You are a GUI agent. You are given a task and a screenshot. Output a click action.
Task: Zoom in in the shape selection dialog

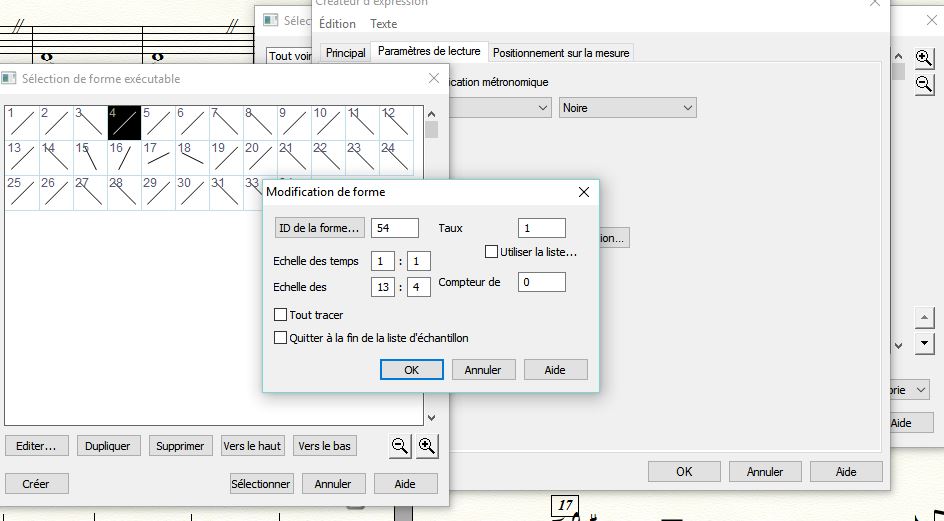(427, 446)
